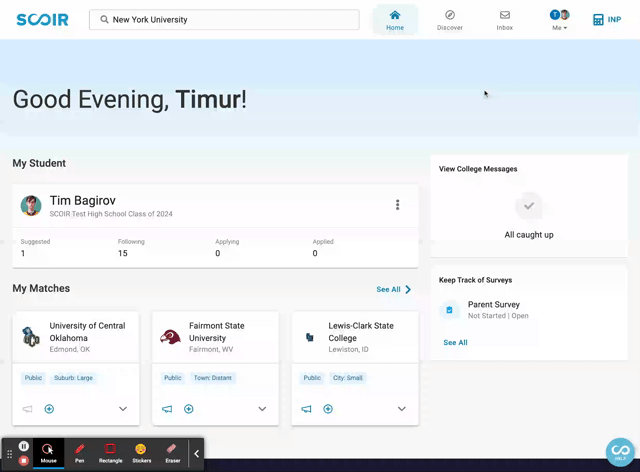Suggest Fairmont State University with megaphone
This screenshot has height=472, width=640.
point(167,409)
